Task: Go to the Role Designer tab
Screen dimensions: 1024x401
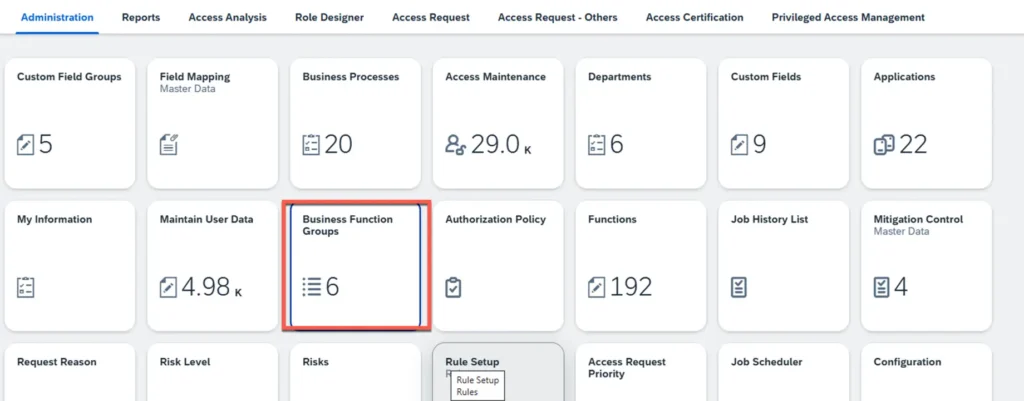Action: click(x=329, y=17)
